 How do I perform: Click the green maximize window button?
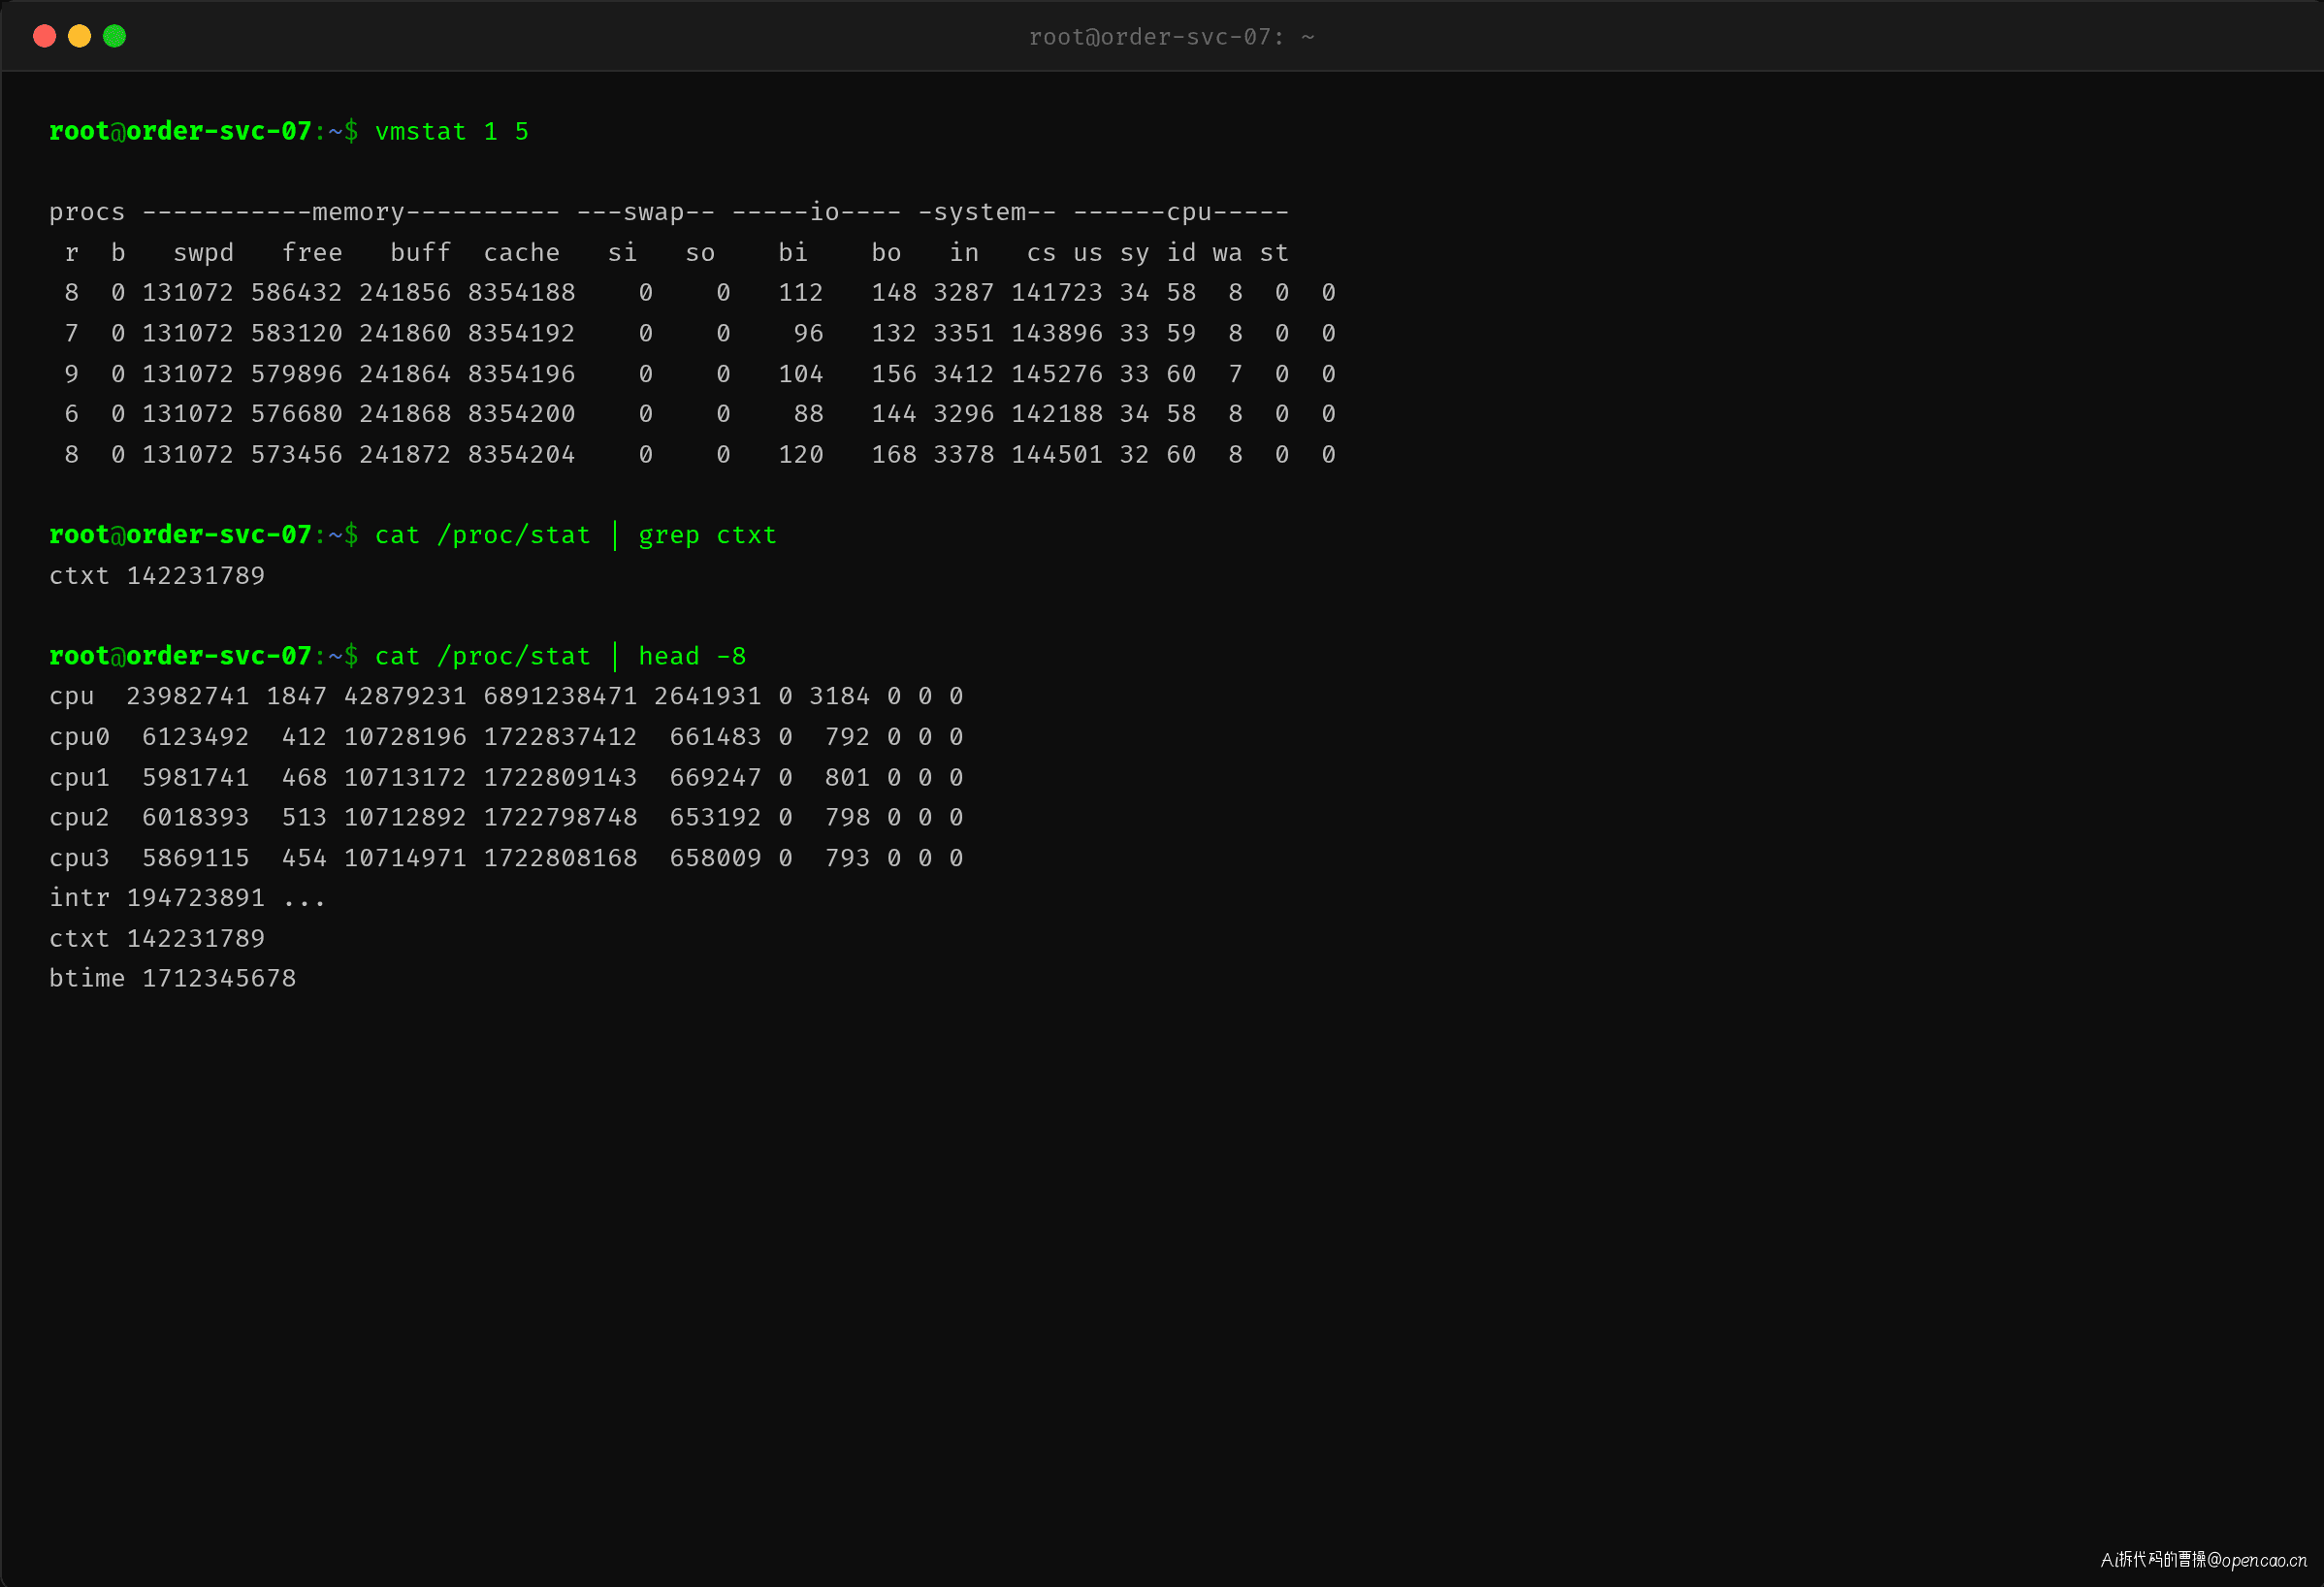115,37
